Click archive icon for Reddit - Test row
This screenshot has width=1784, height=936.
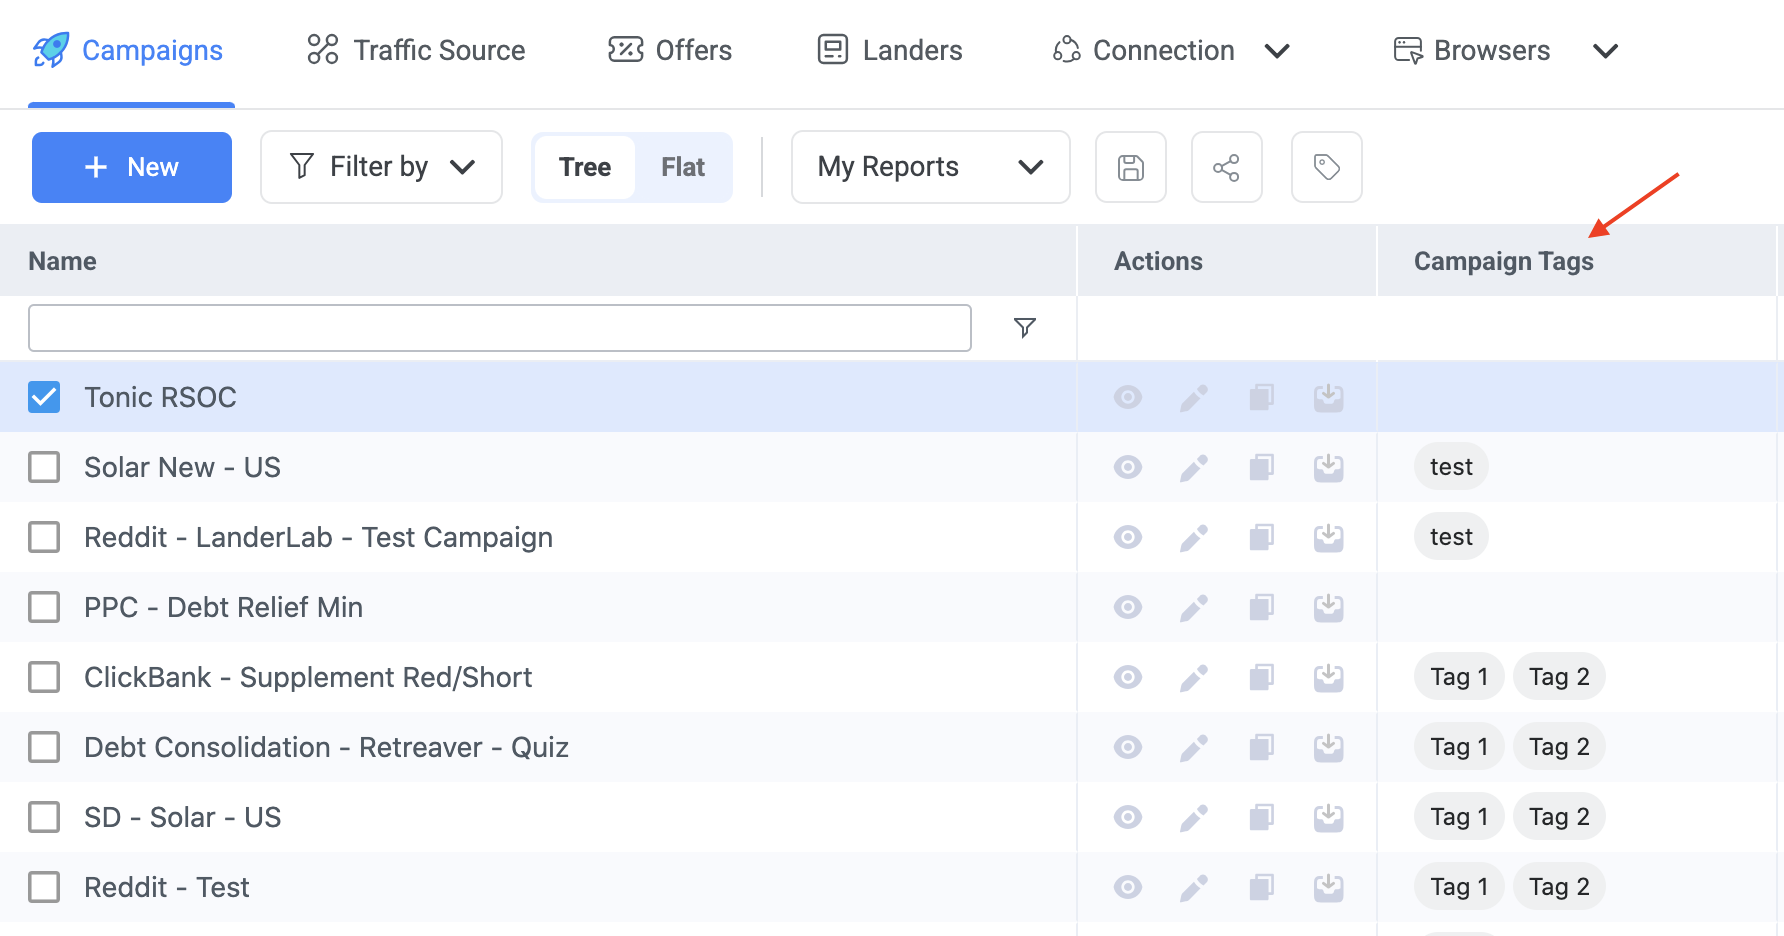1328,887
